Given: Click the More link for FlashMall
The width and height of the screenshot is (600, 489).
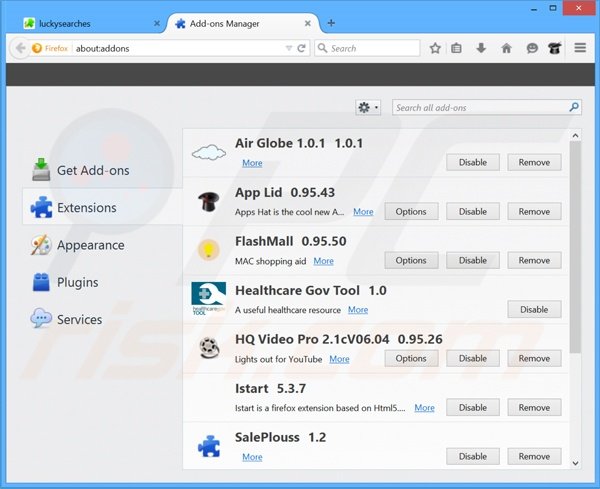Looking at the screenshot, I should click(323, 261).
